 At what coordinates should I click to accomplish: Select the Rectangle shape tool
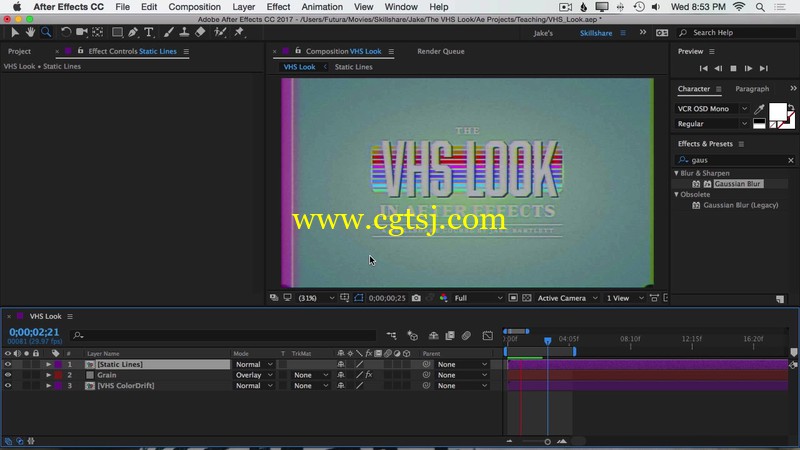(x=117, y=32)
